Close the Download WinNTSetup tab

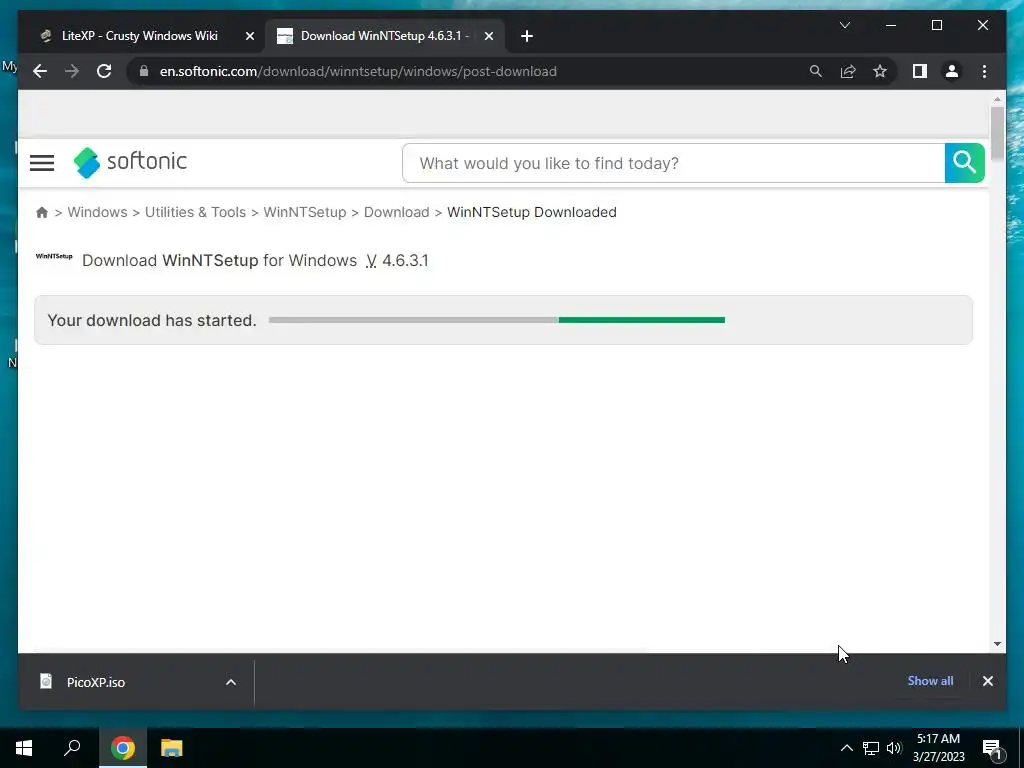488,36
